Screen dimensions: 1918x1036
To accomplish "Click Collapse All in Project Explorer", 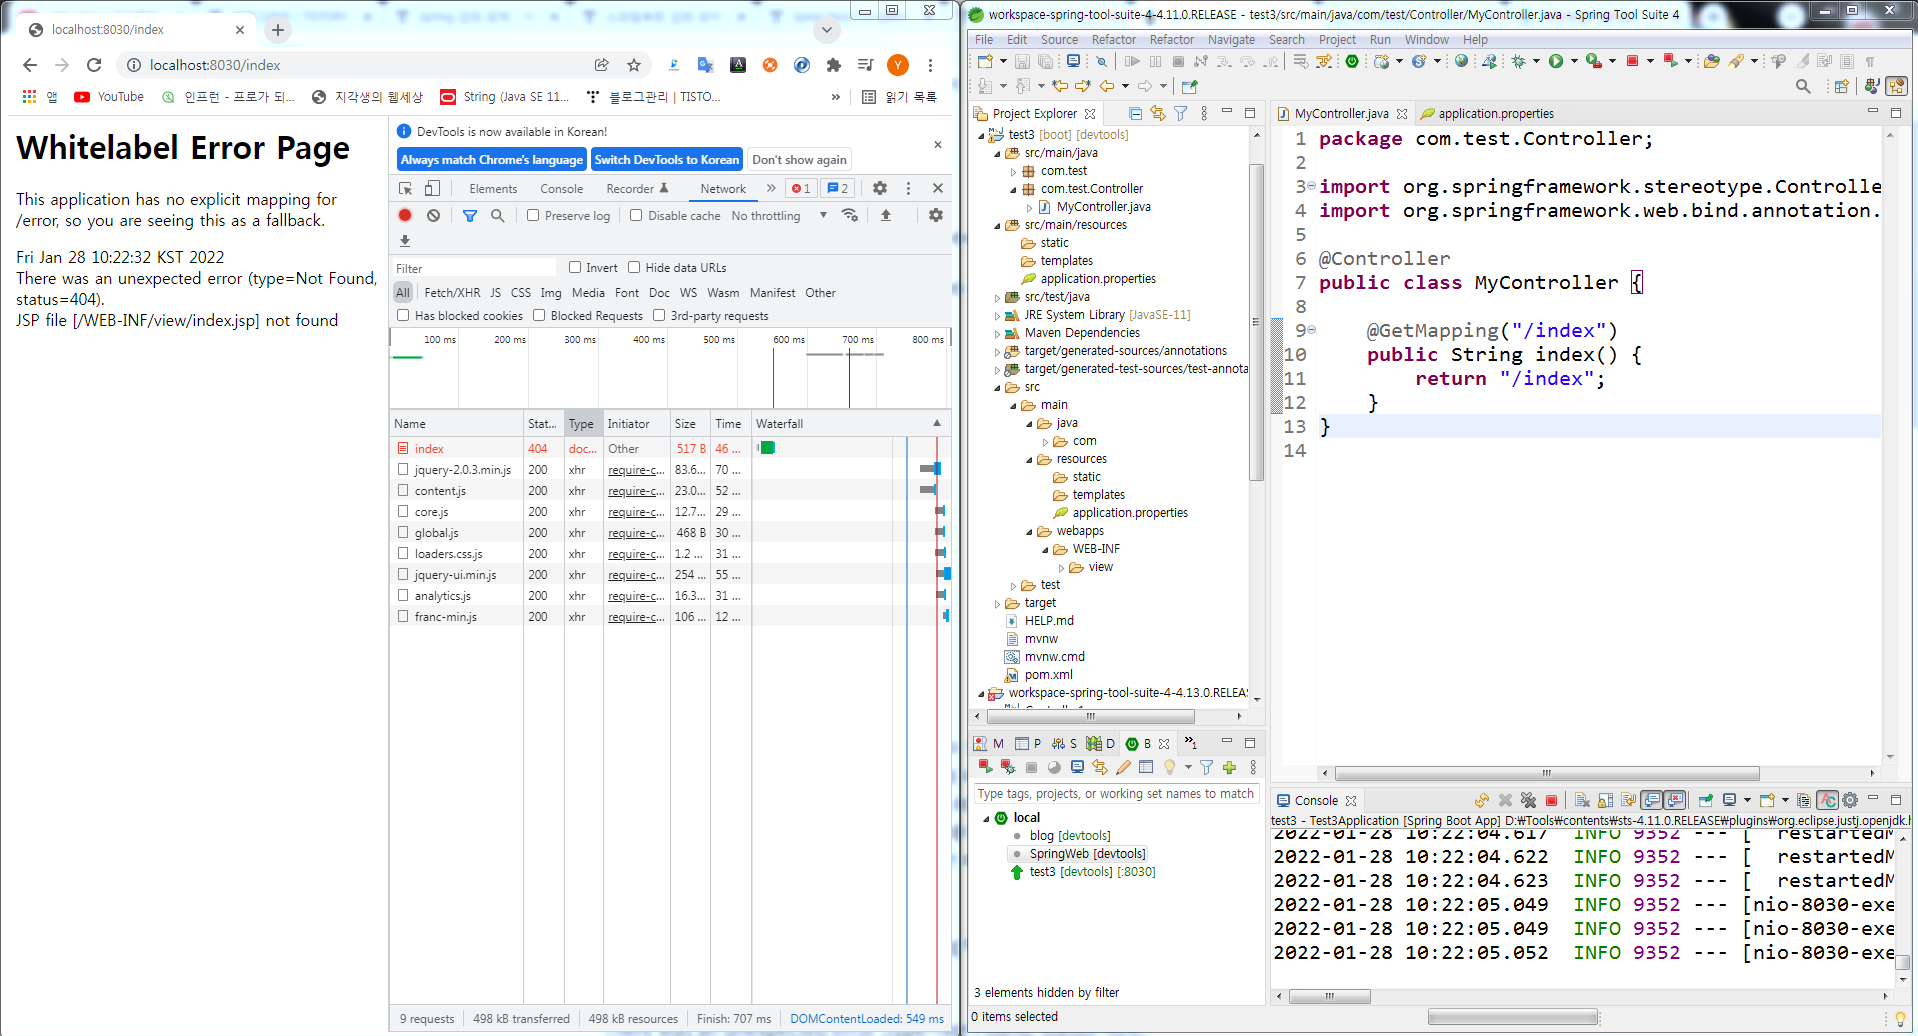I will point(1135,114).
